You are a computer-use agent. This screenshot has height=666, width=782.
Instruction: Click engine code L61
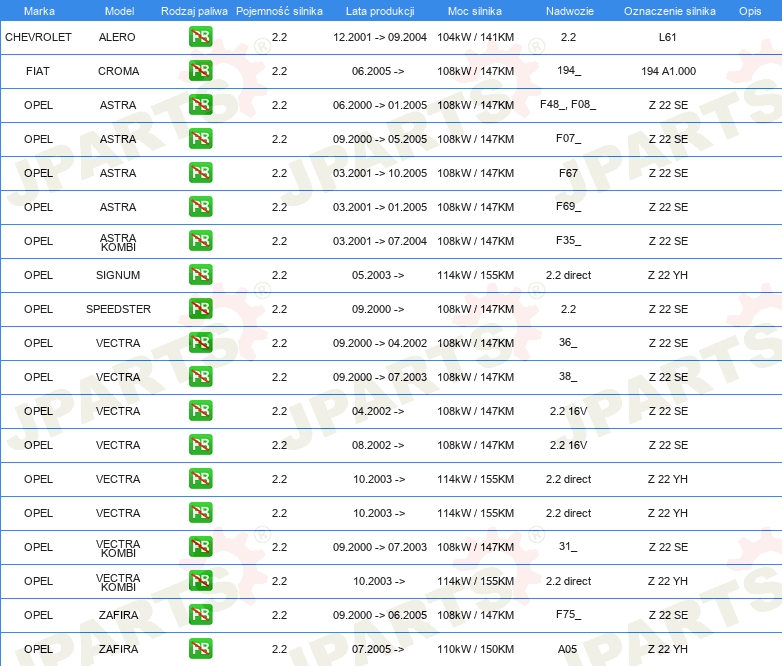click(667, 37)
